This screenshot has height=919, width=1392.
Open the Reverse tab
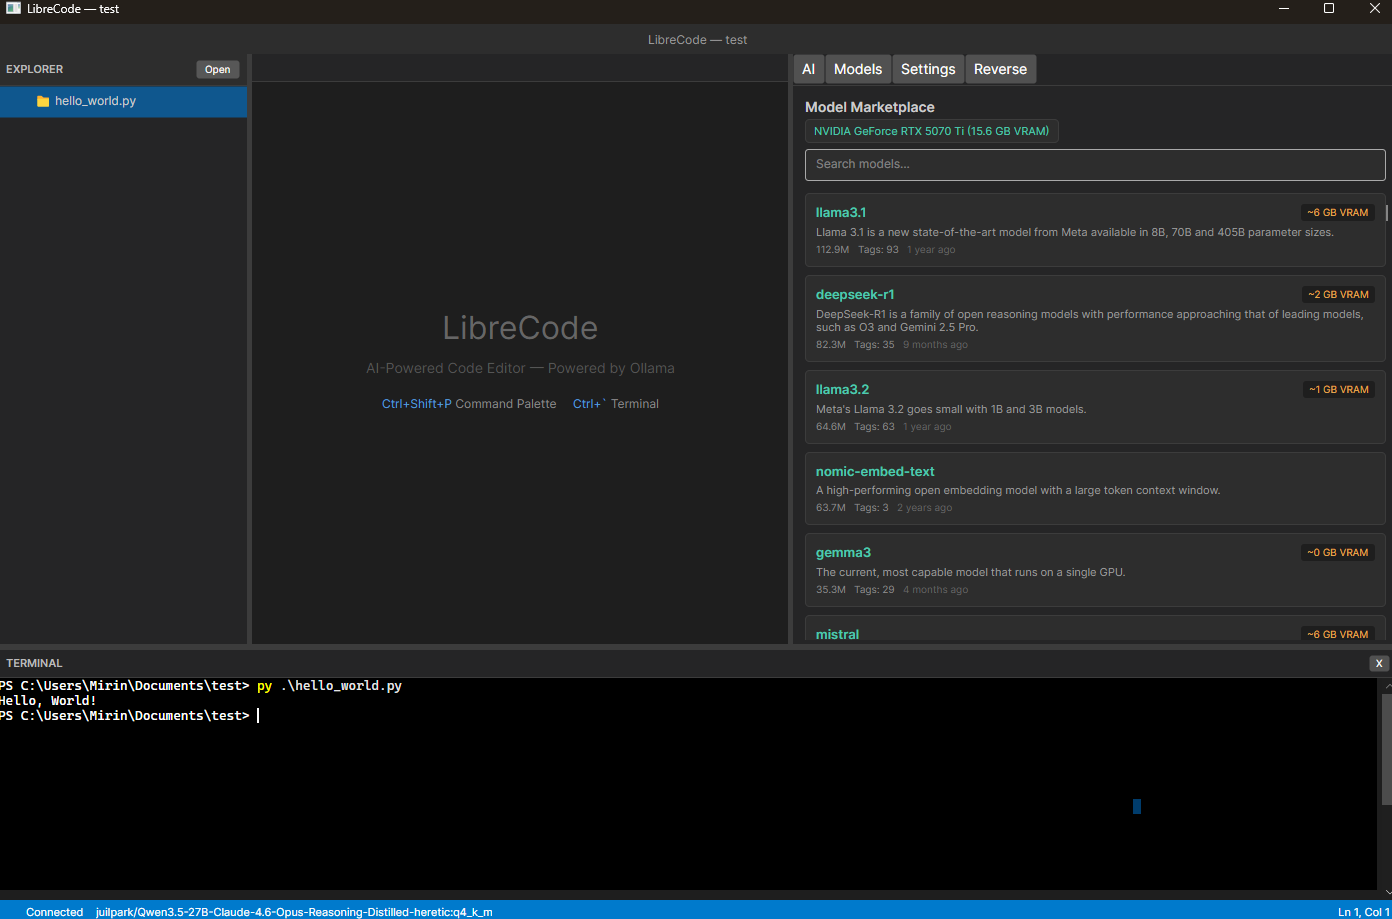(x=1000, y=69)
